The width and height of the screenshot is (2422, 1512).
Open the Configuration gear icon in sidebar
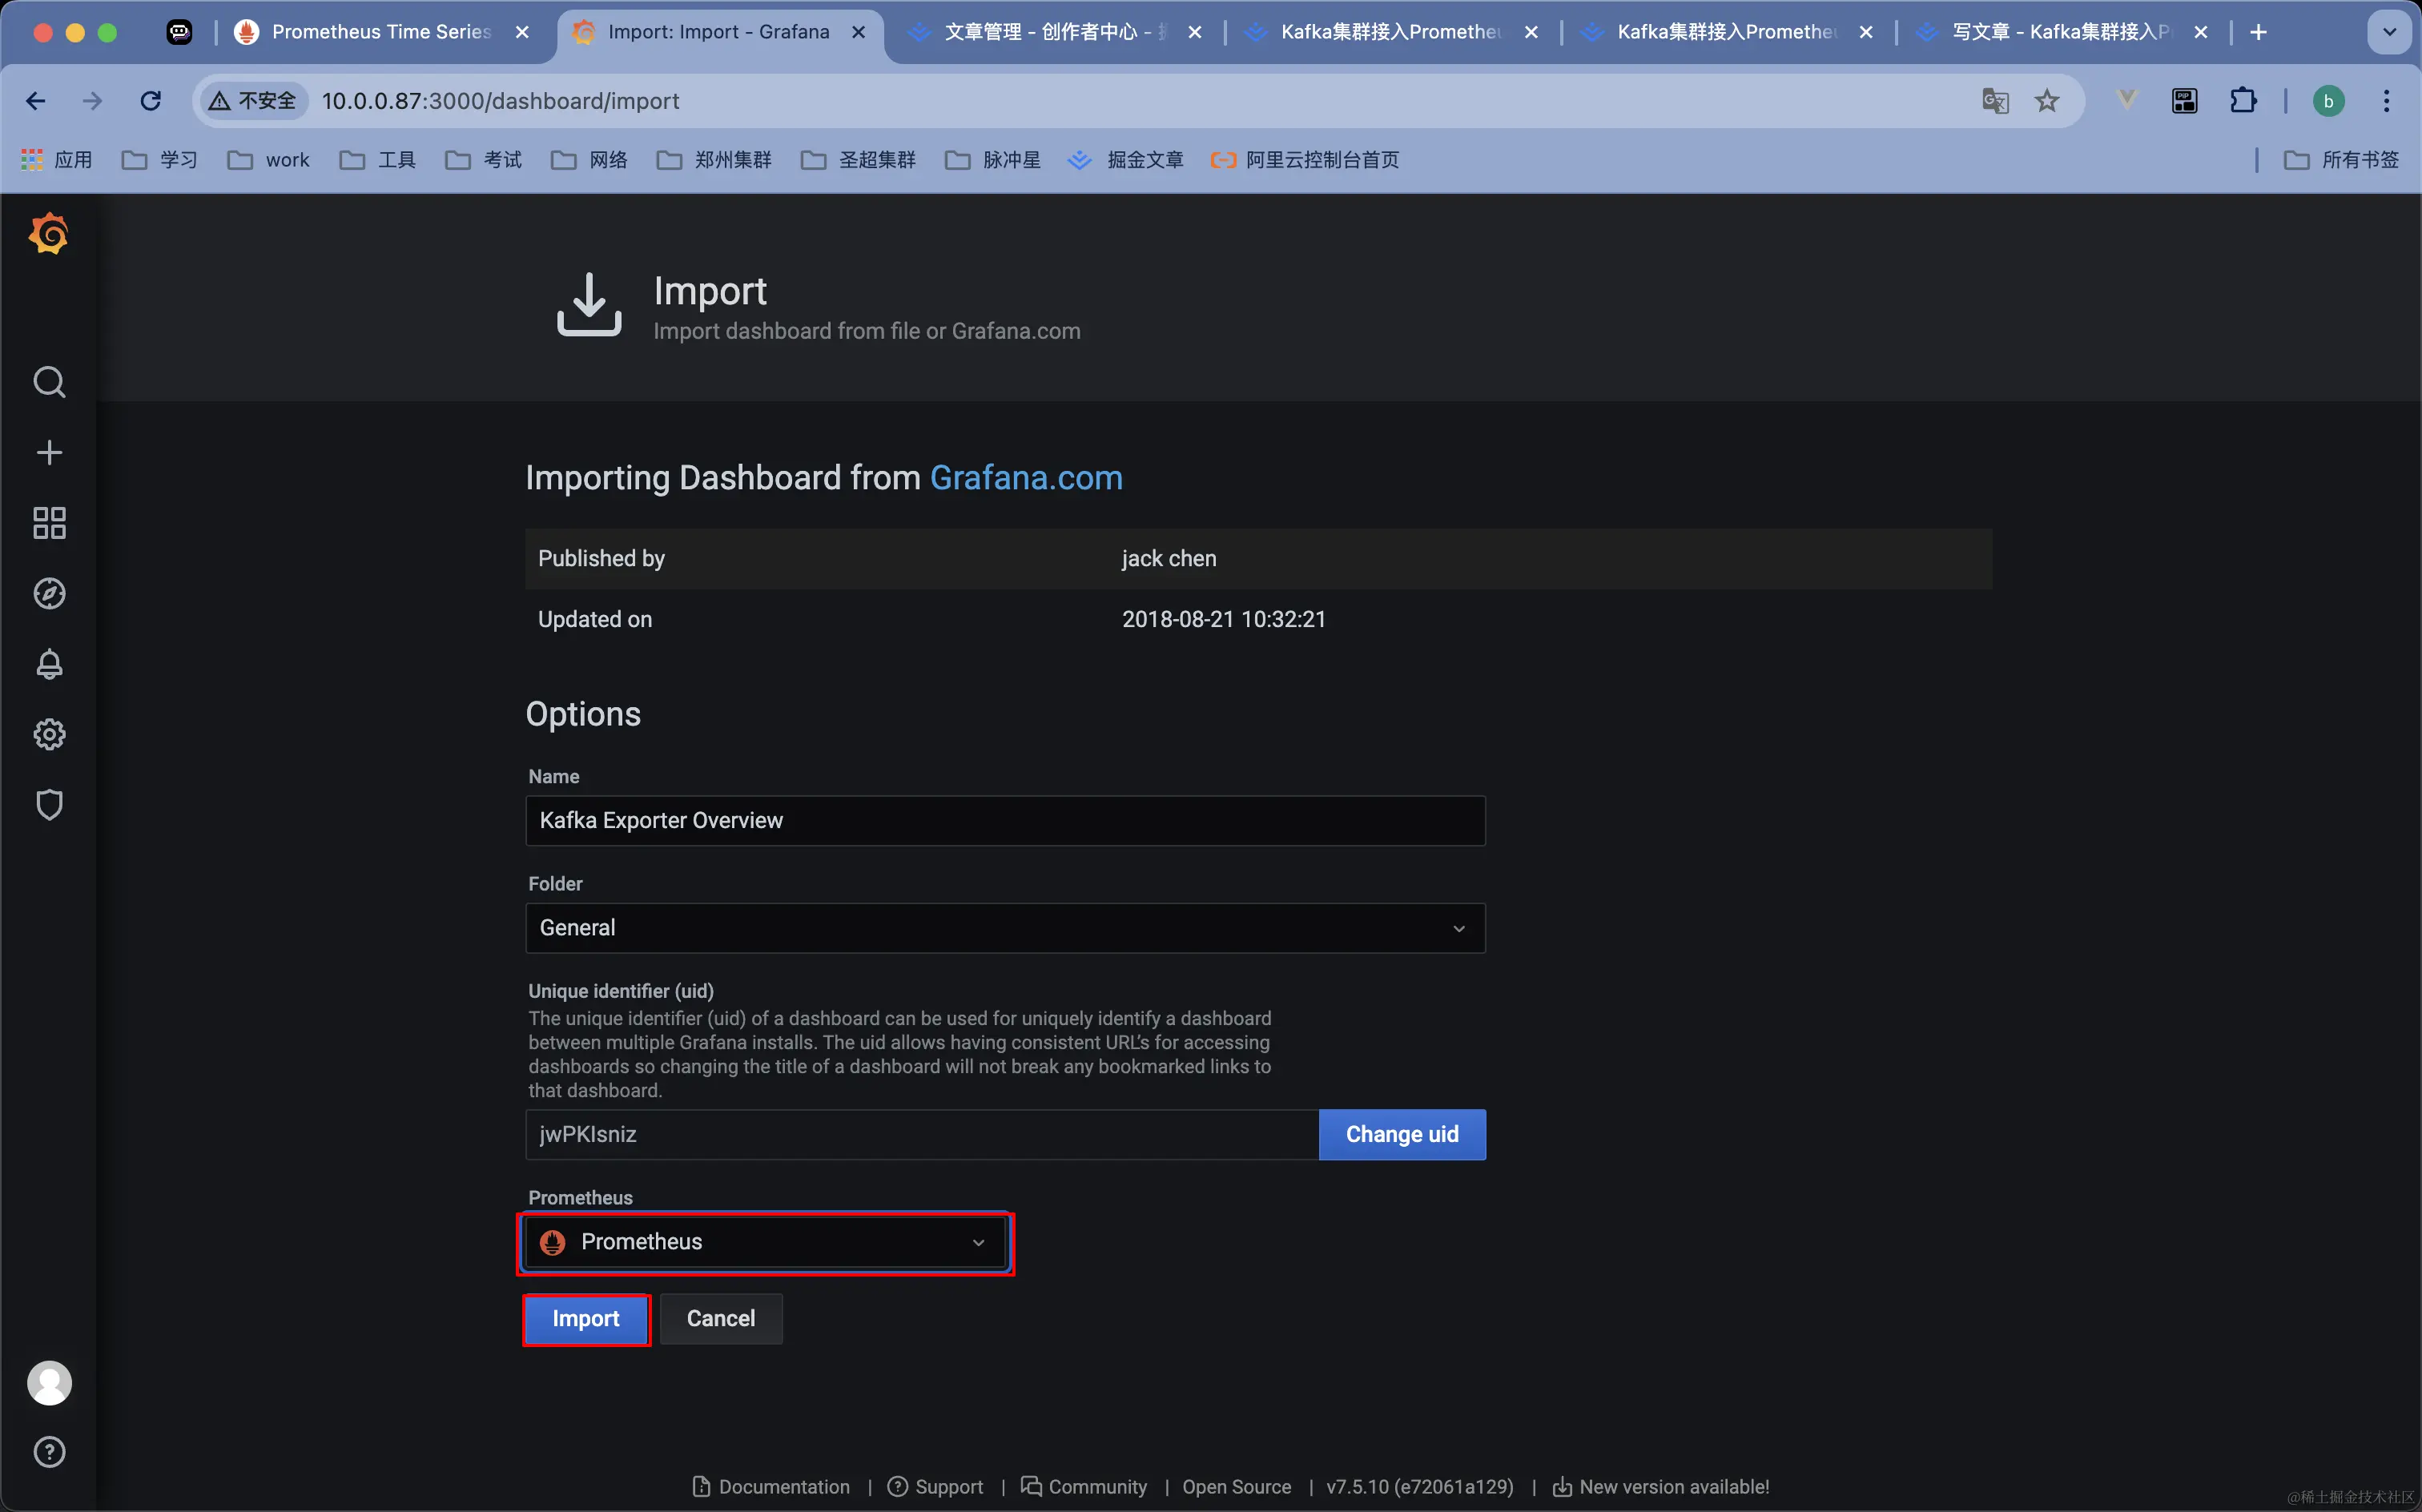click(x=49, y=734)
